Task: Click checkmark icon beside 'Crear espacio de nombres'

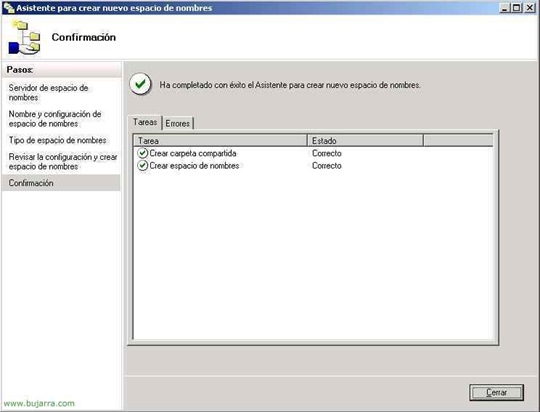Action: coord(142,166)
